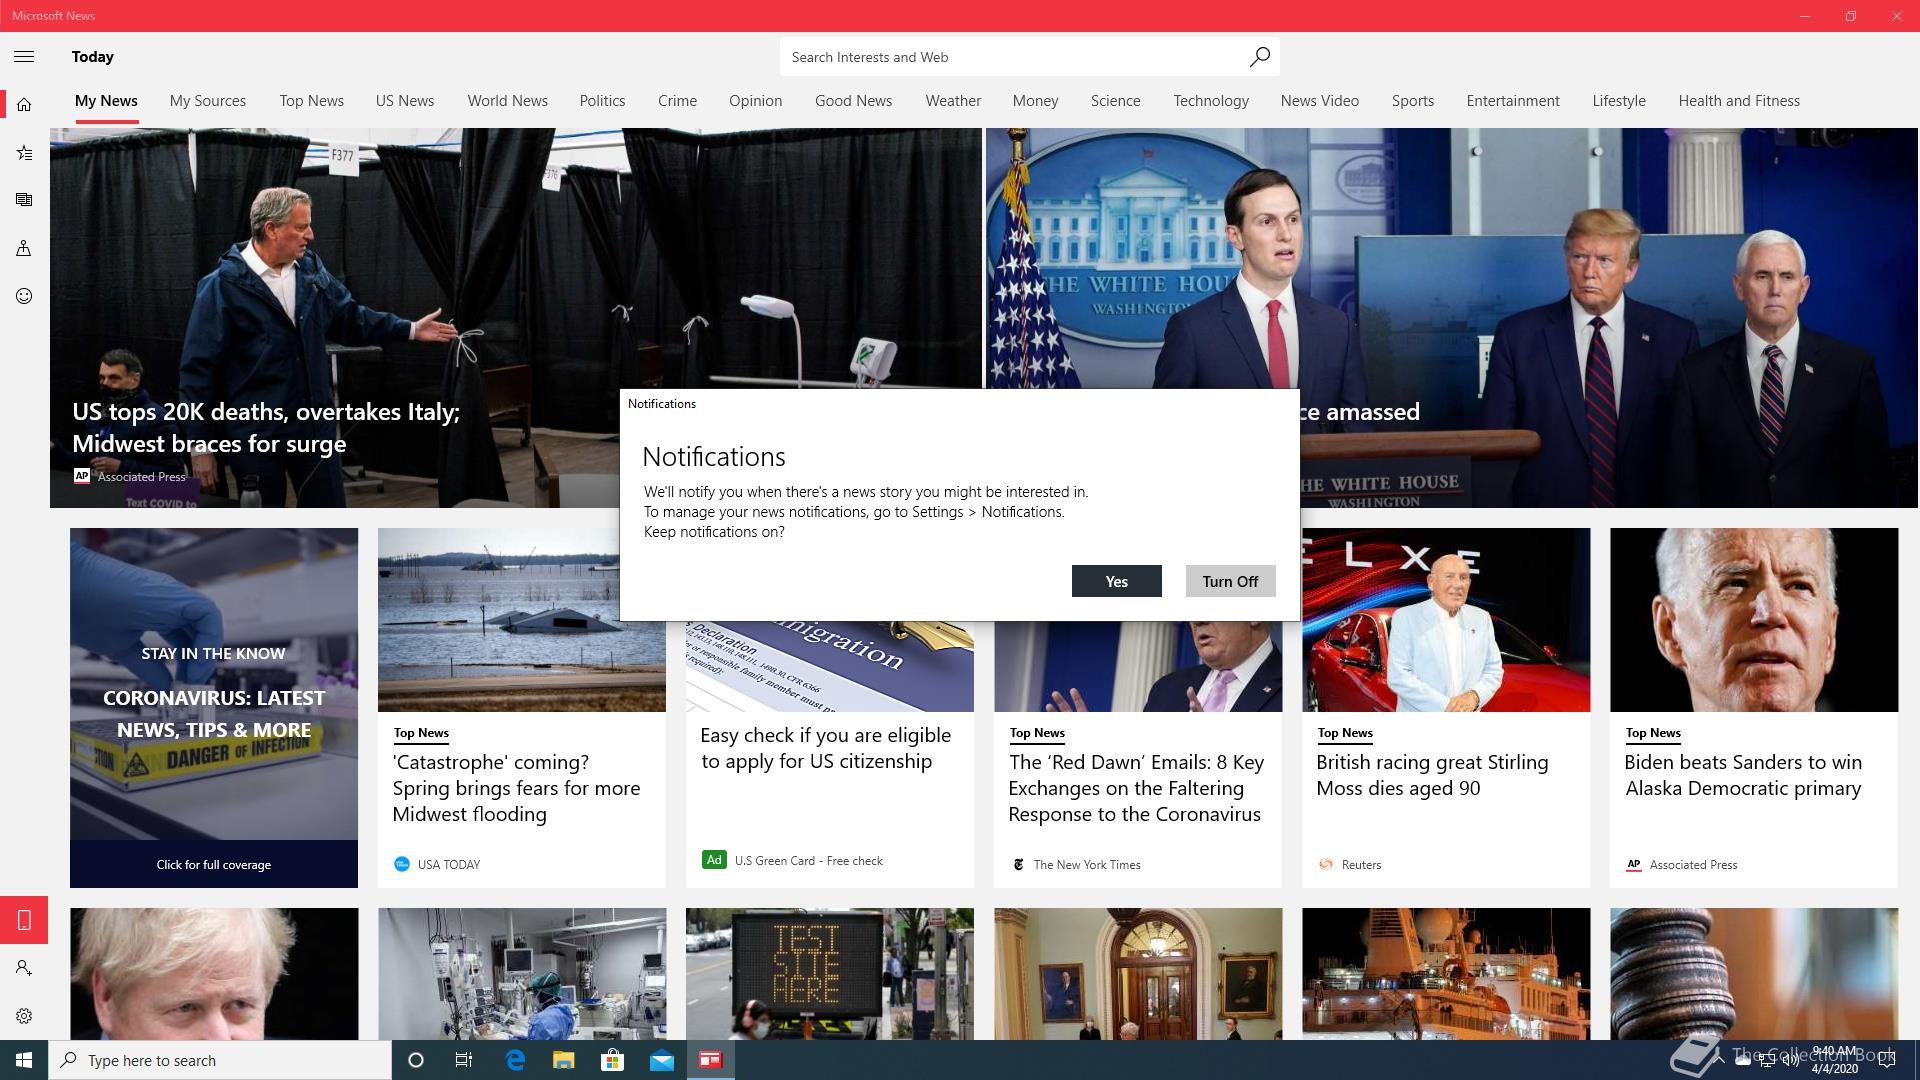Image resolution: width=1920 pixels, height=1080 pixels.
Task: Open the US citizenship eligibility ad
Action: 825,748
